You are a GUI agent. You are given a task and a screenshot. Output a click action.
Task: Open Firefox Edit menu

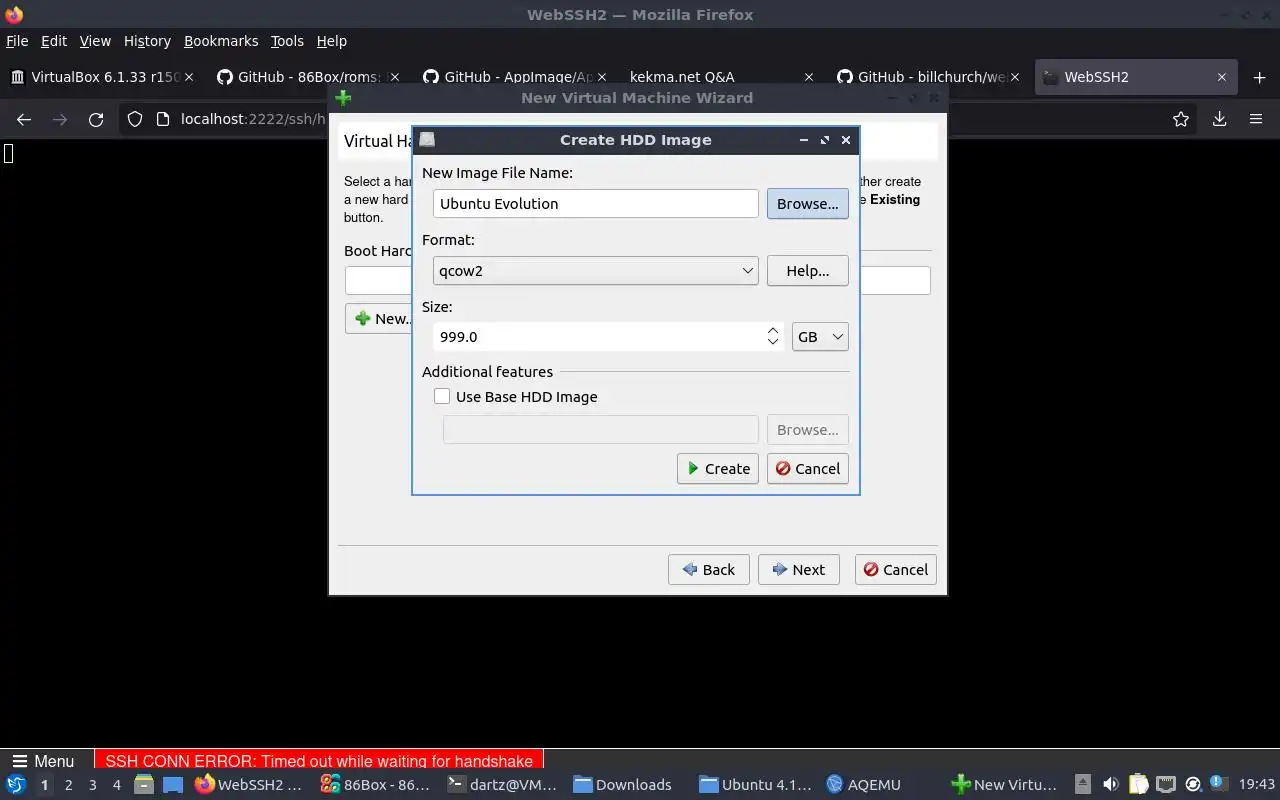point(54,41)
